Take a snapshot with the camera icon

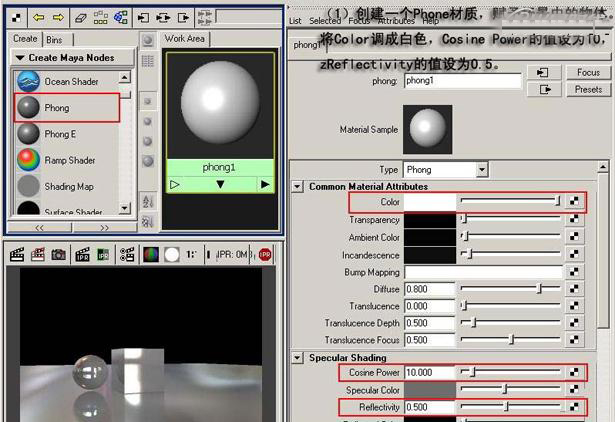58,255
